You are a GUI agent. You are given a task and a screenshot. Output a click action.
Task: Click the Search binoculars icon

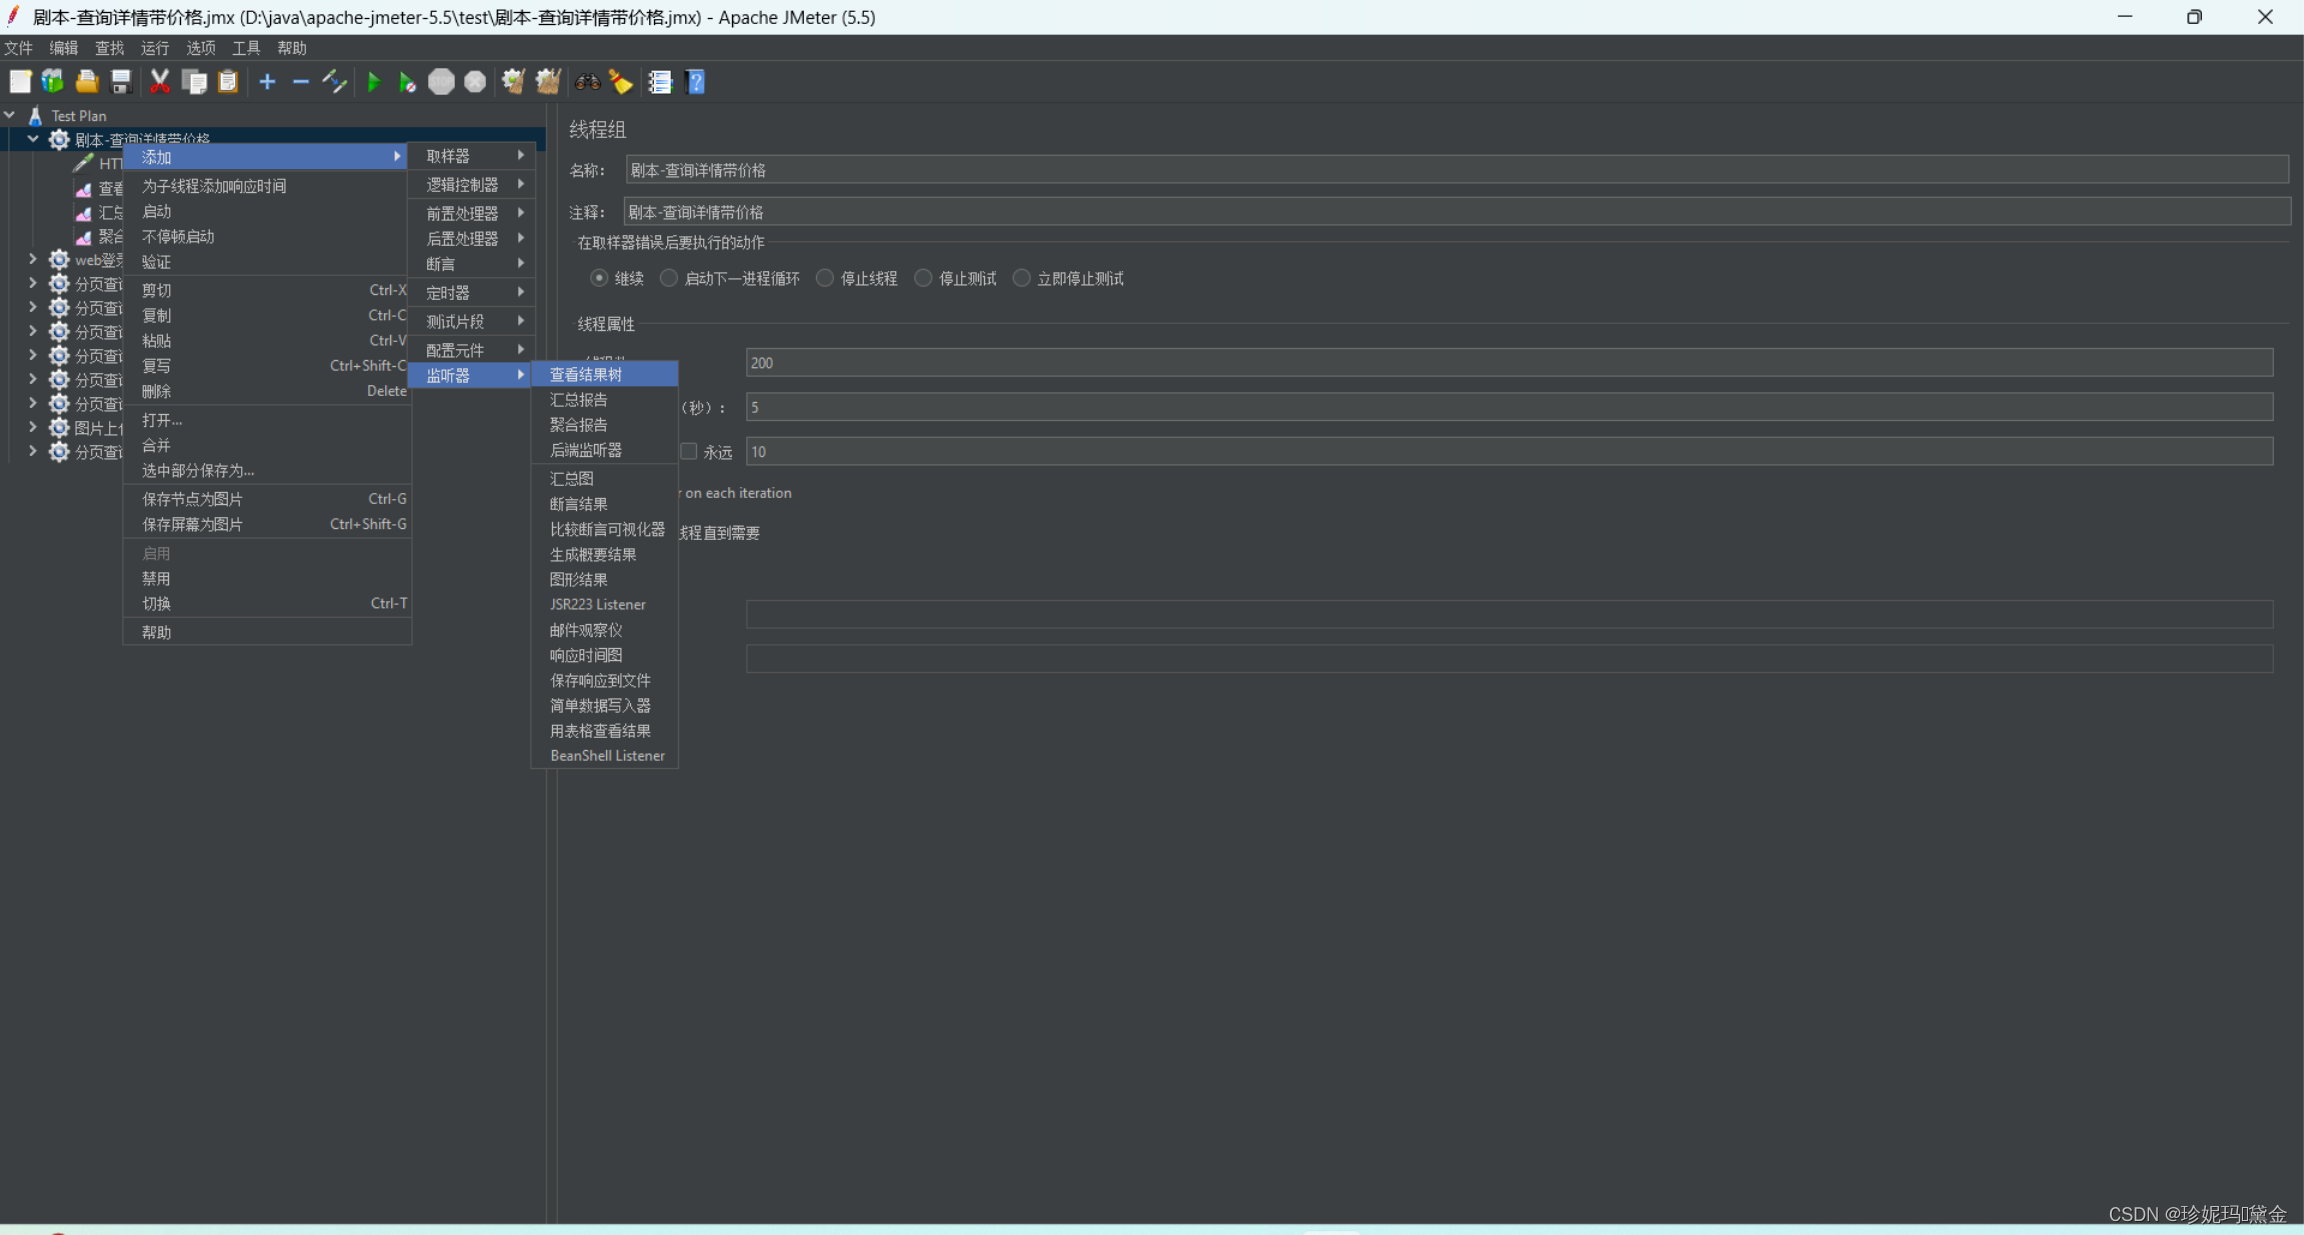[x=587, y=82]
